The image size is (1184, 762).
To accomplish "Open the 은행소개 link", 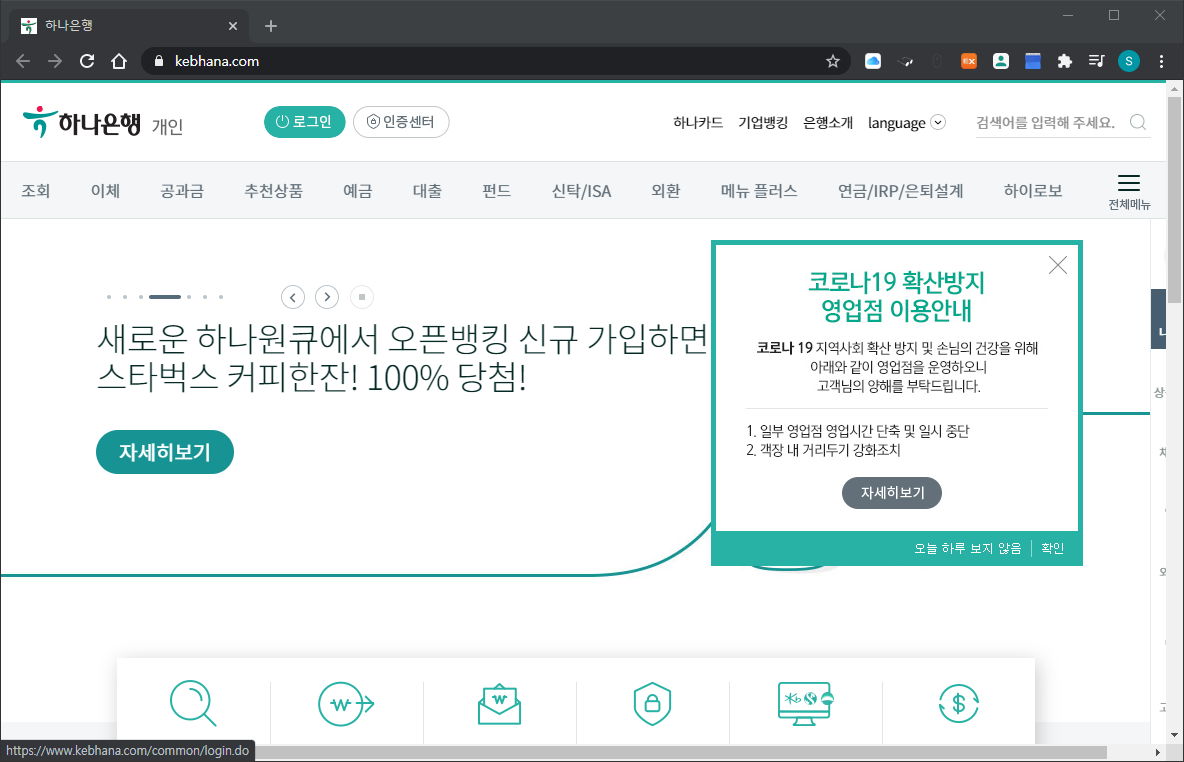I will point(828,122).
